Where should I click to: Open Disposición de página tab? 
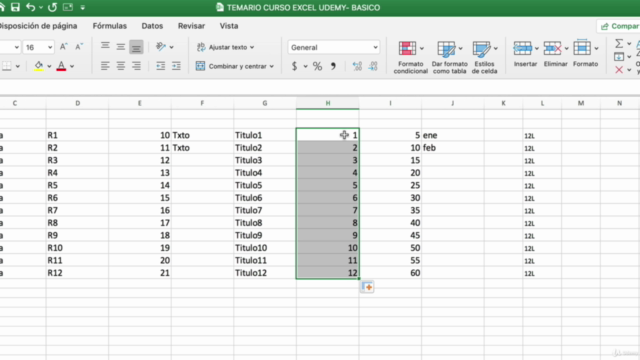tap(38, 26)
